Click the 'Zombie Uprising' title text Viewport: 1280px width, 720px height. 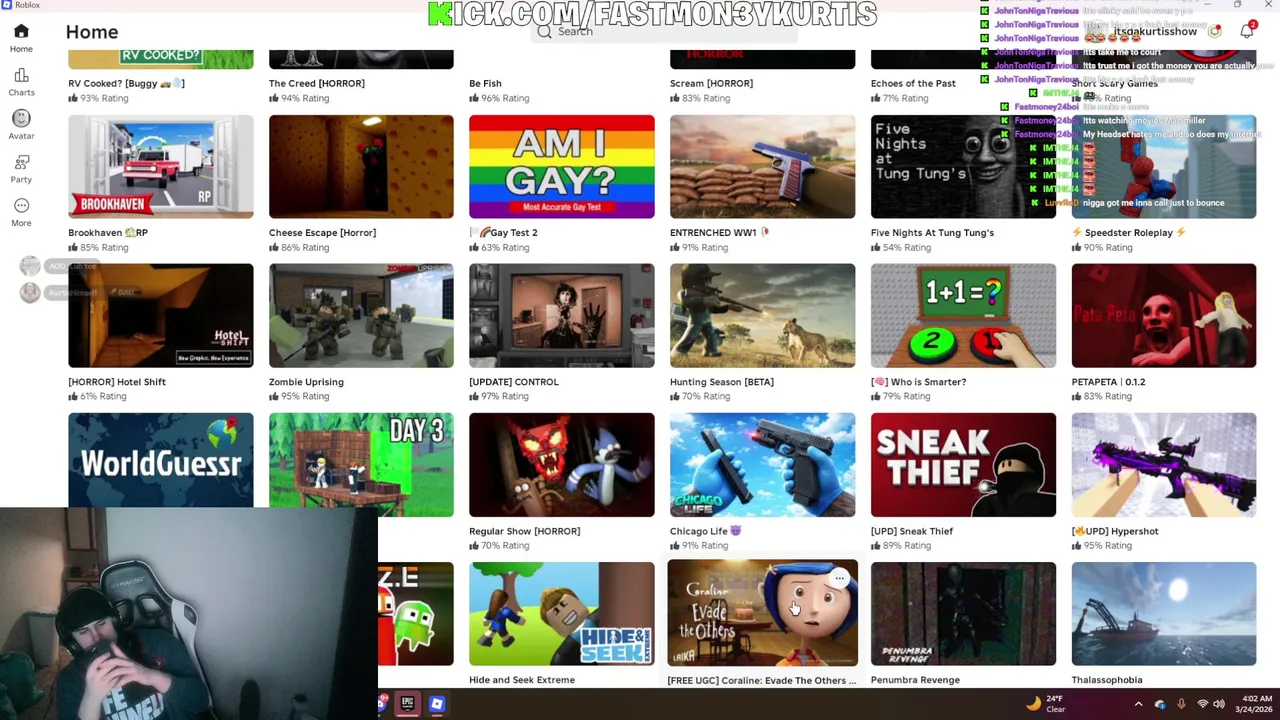[306, 382]
